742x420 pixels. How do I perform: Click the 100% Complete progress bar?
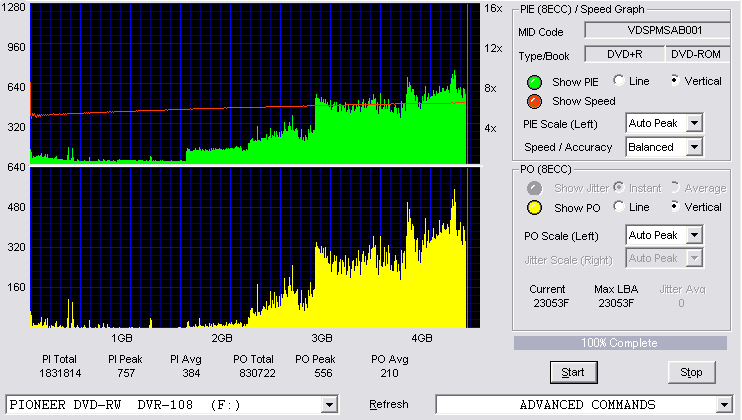coord(620,343)
